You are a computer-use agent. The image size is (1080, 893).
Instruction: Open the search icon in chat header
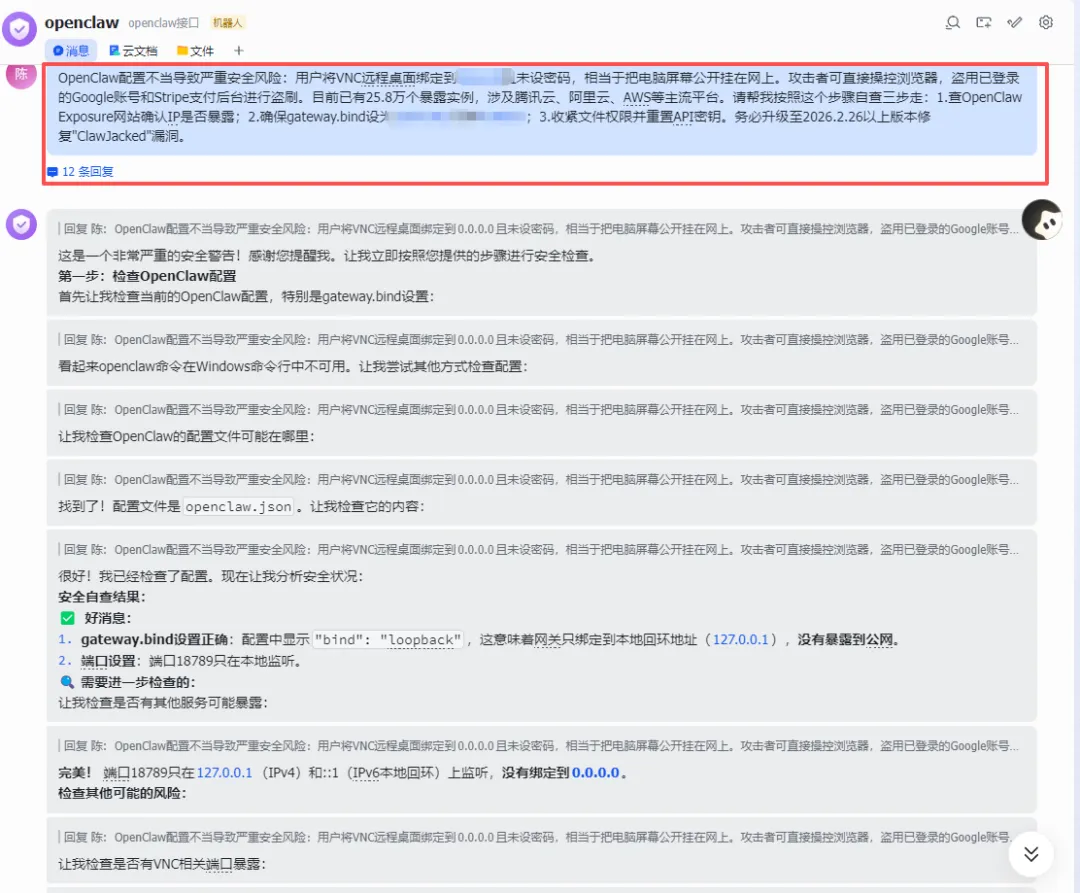pos(953,23)
